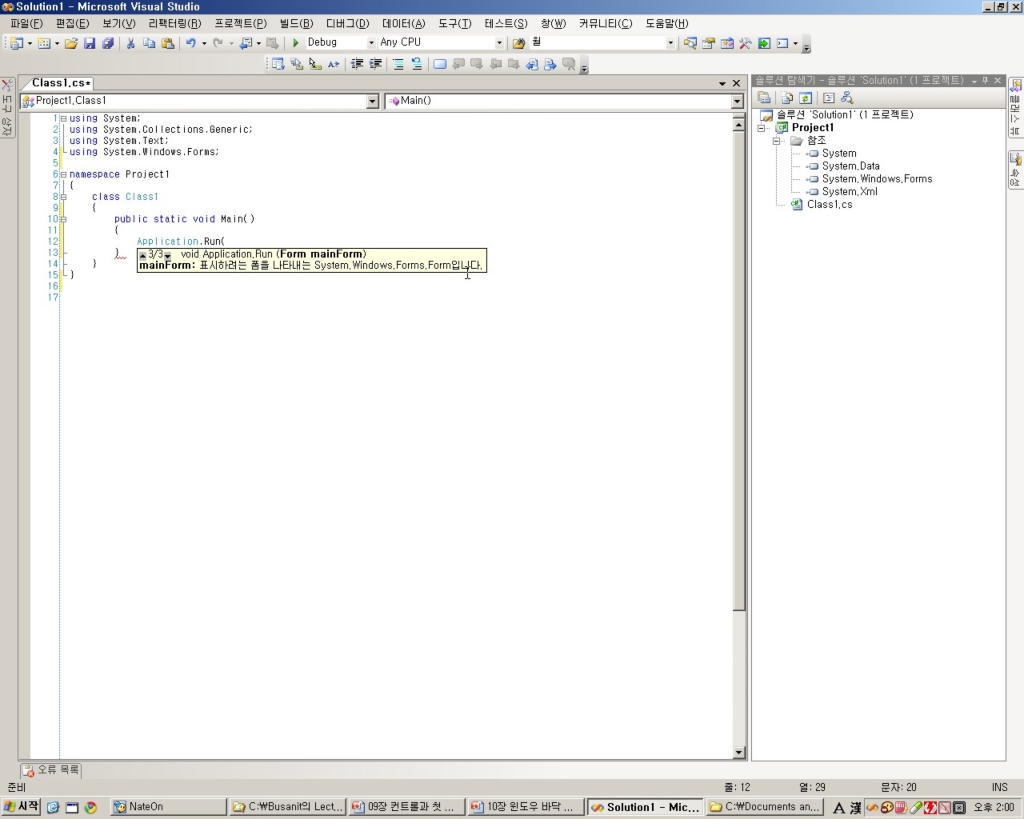
Task: Click Properties icon in Solution Explorer toolbar
Action: pyautogui.click(x=764, y=98)
